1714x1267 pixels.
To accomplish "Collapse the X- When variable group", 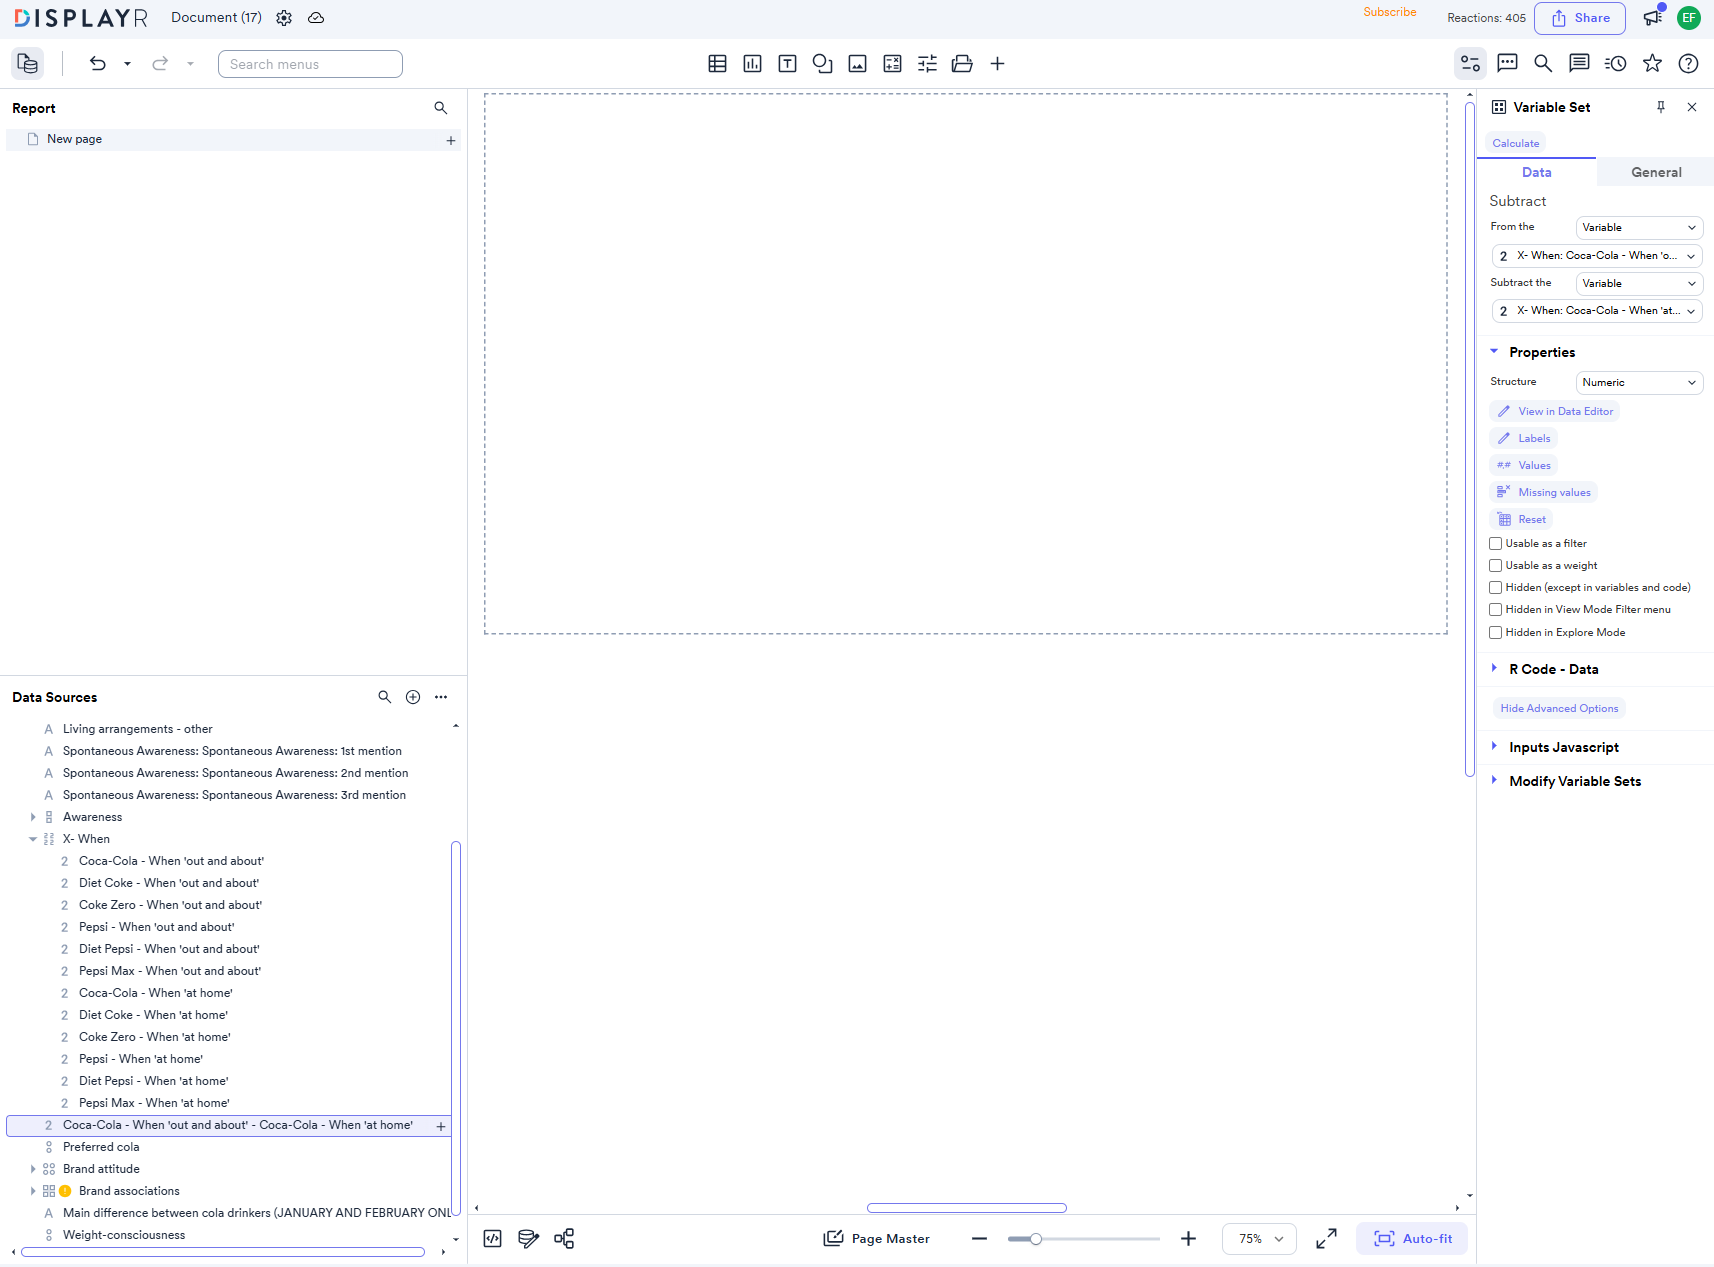I will coord(33,838).
